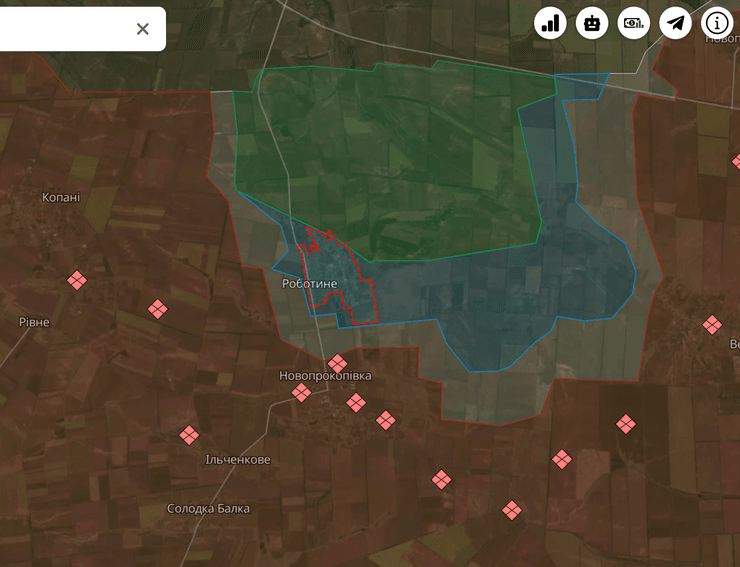Screen dimensions: 740x567
Task: Click the info circle icon
Action: coord(718,22)
